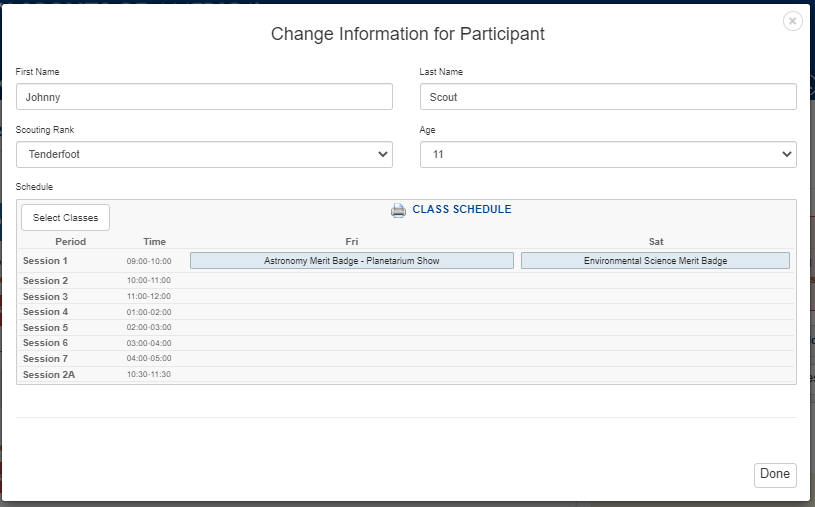The width and height of the screenshot is (815, 507).
Task: Expand the Age dropdown
Action: [608, 154]
